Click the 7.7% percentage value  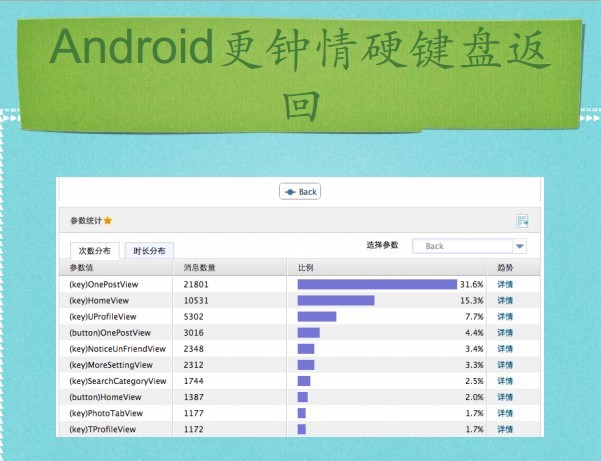point(474,317)
